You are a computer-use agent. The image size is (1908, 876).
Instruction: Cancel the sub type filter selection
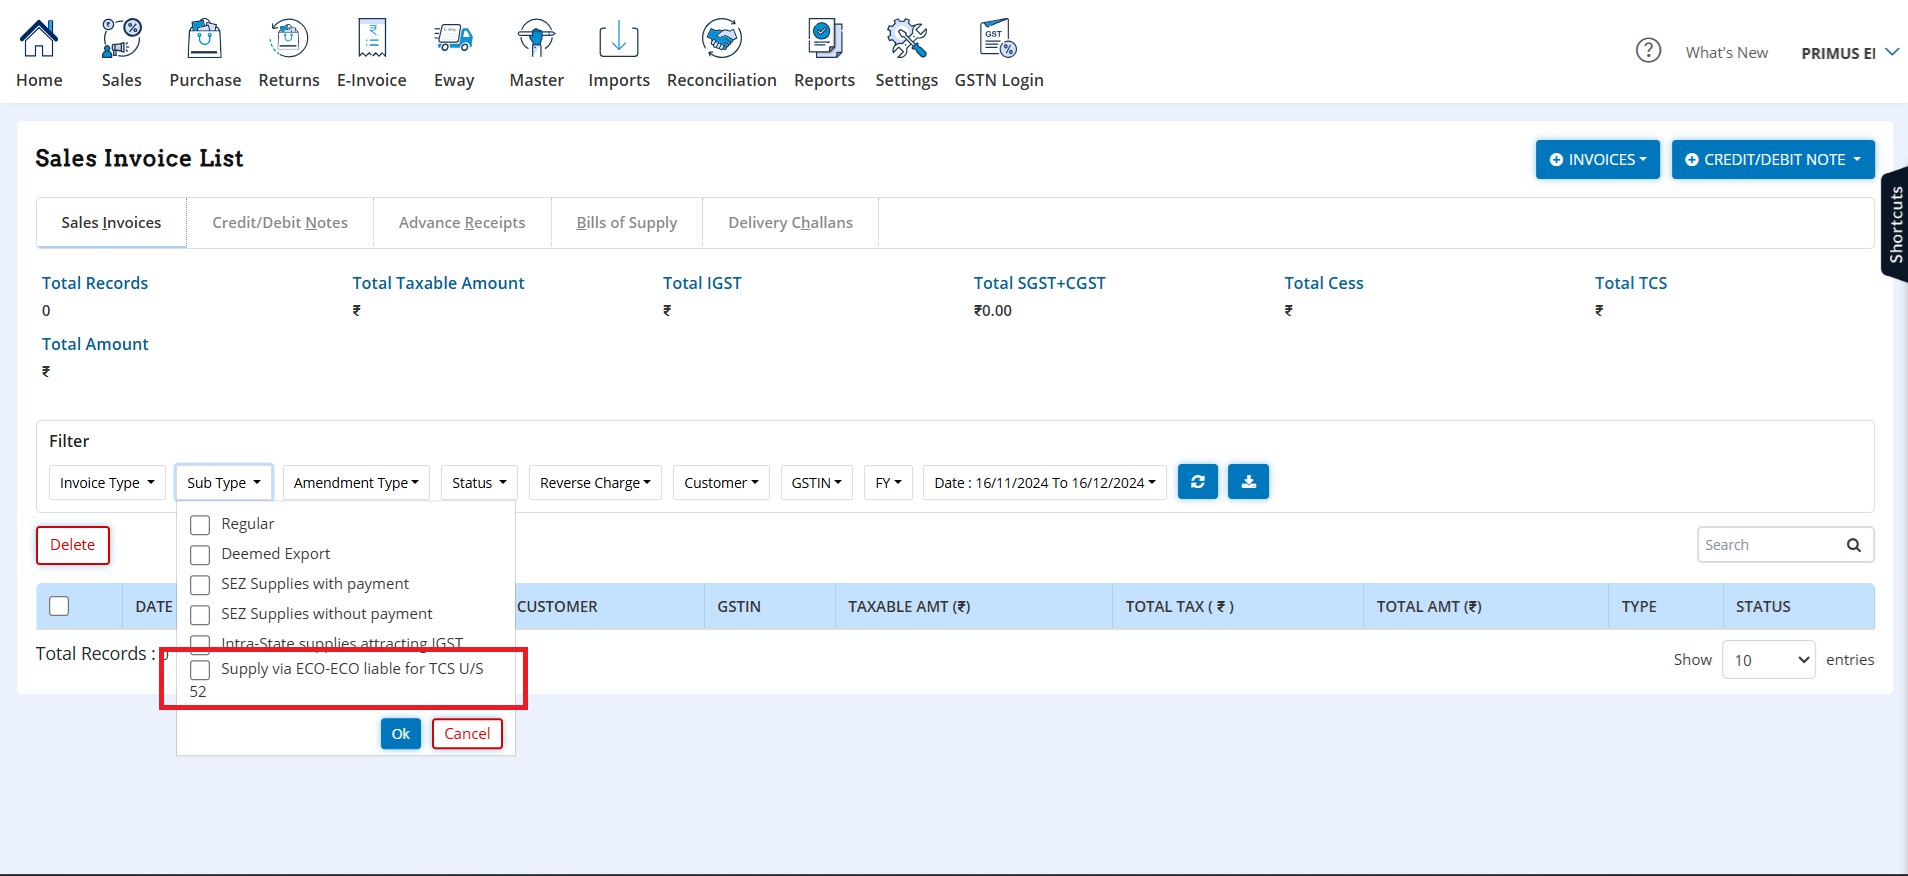pos(467,734)
